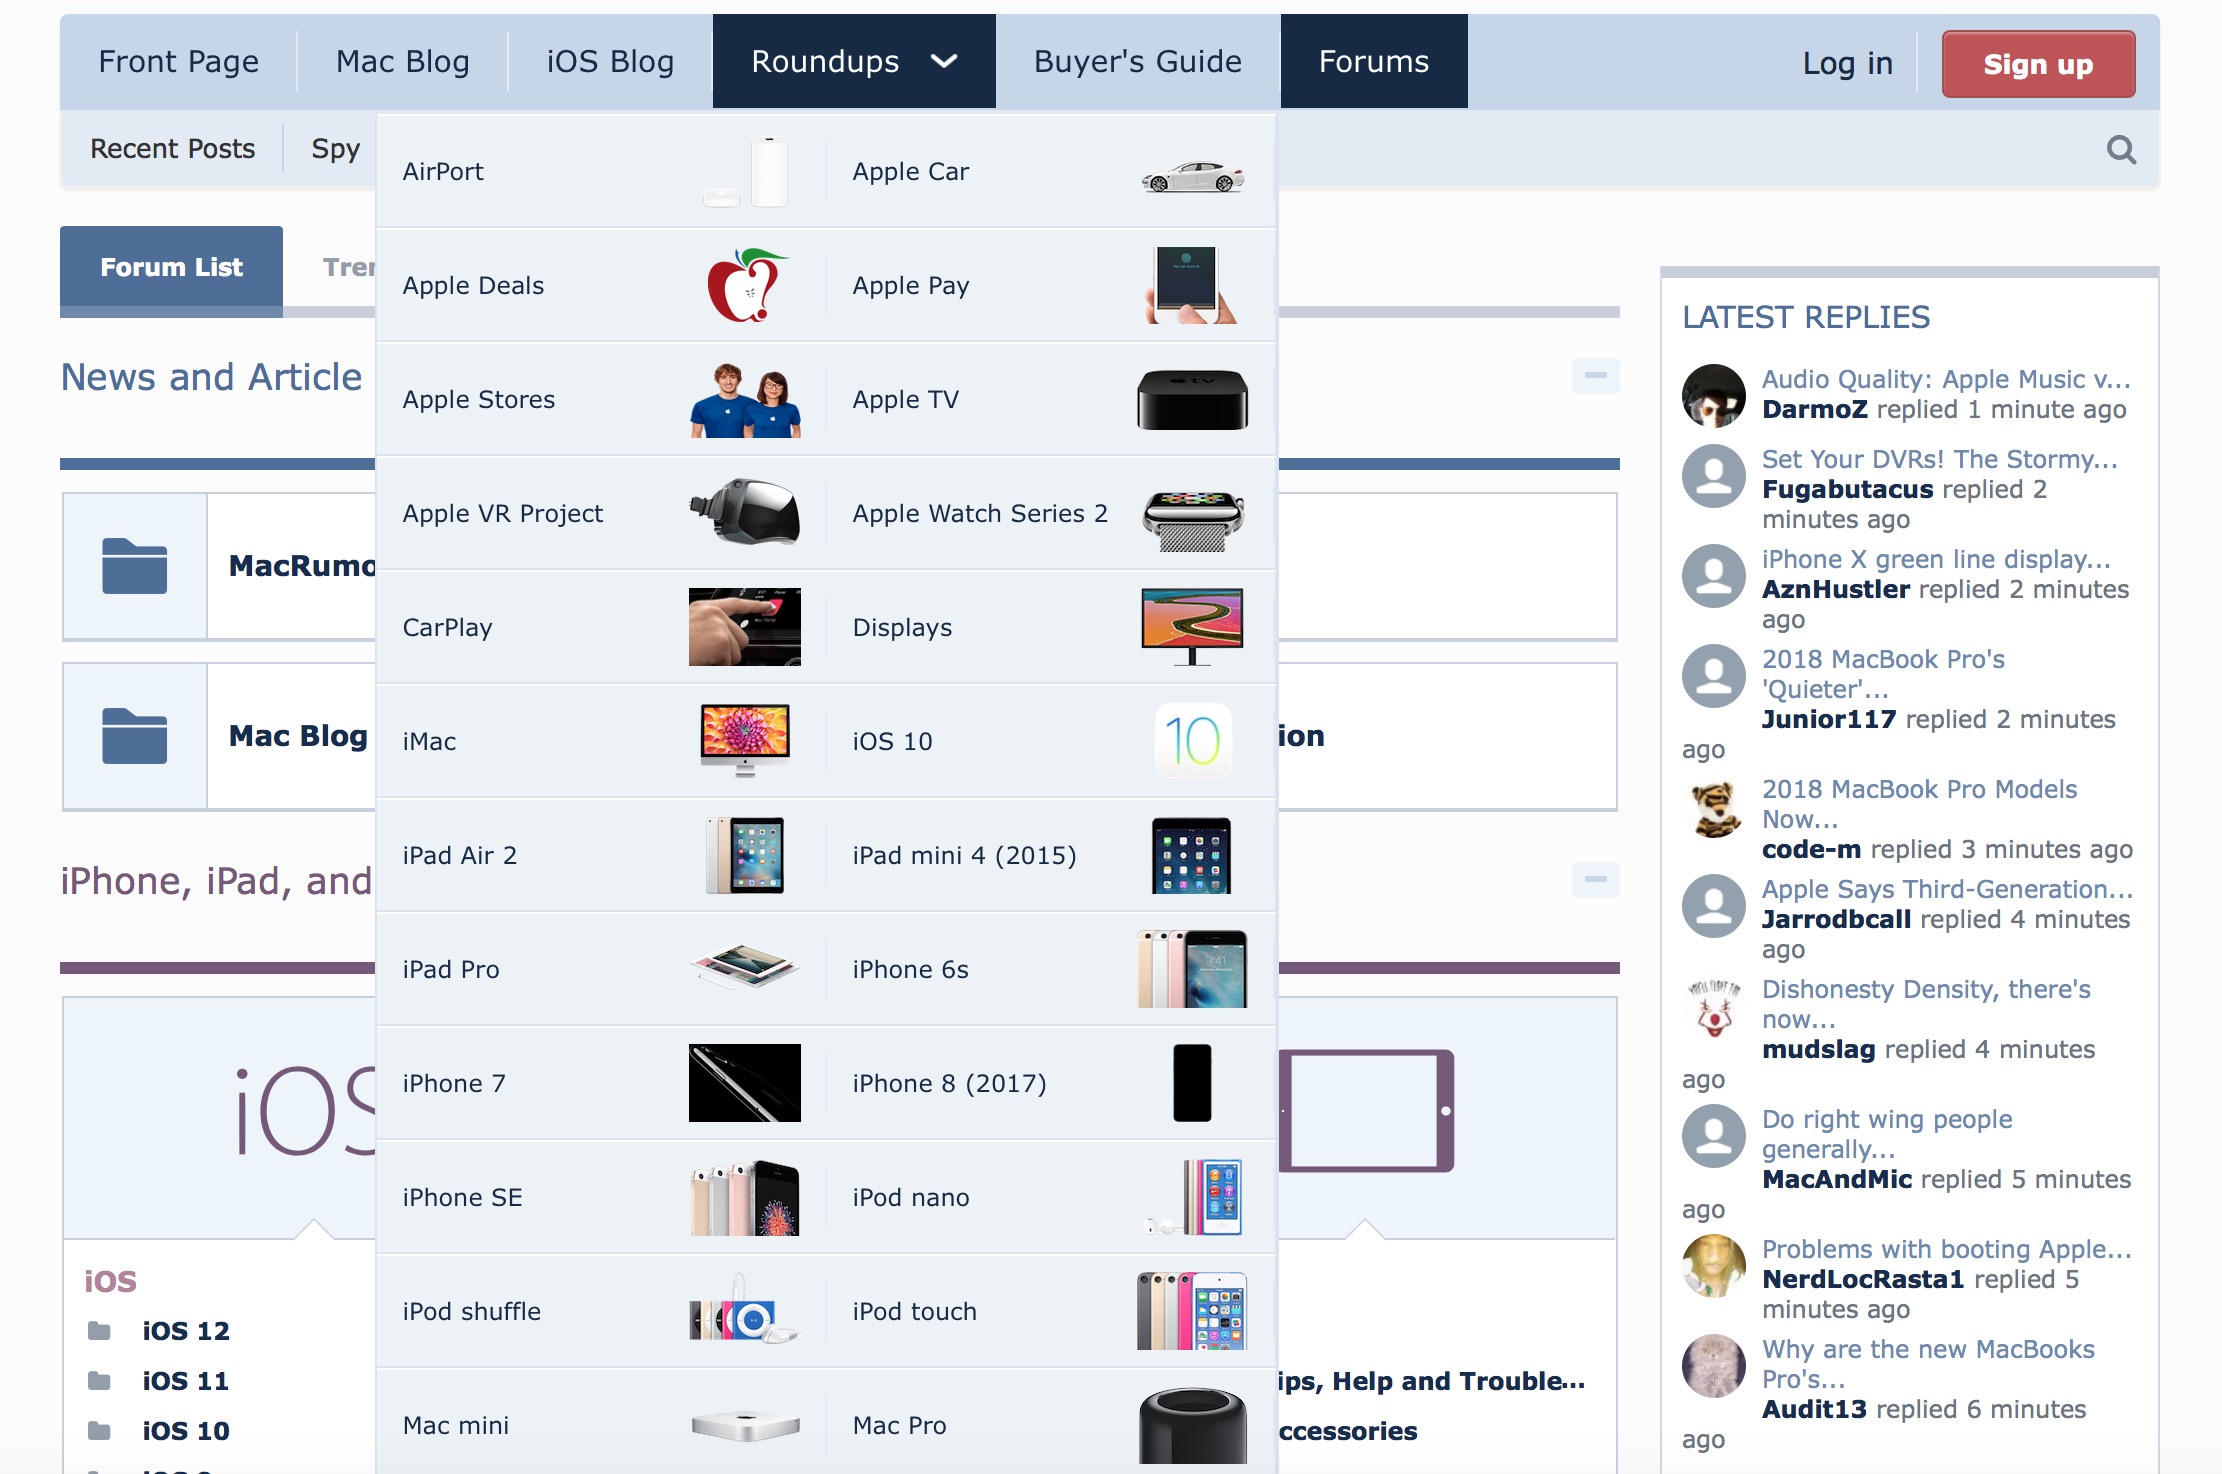Open the iPhone X green line thread

tap(1936, 559)
